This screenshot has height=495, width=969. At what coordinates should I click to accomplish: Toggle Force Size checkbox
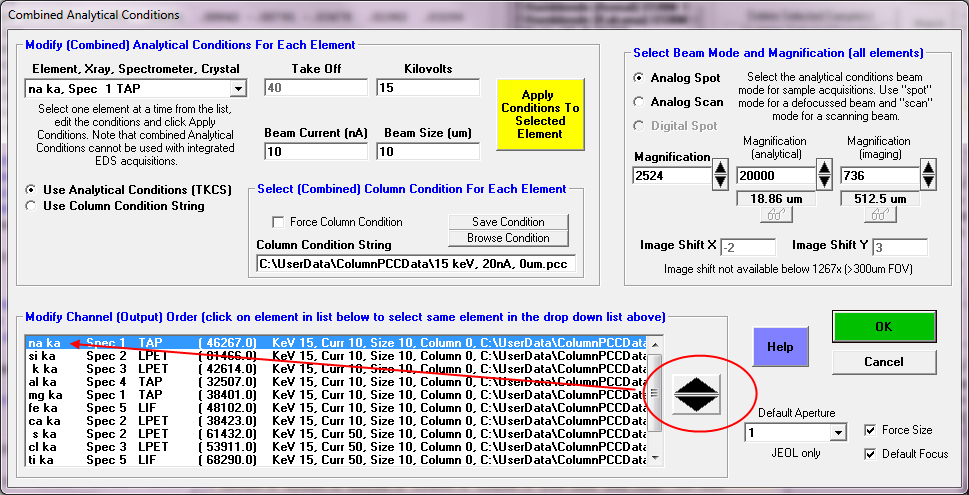click(870, 430)
